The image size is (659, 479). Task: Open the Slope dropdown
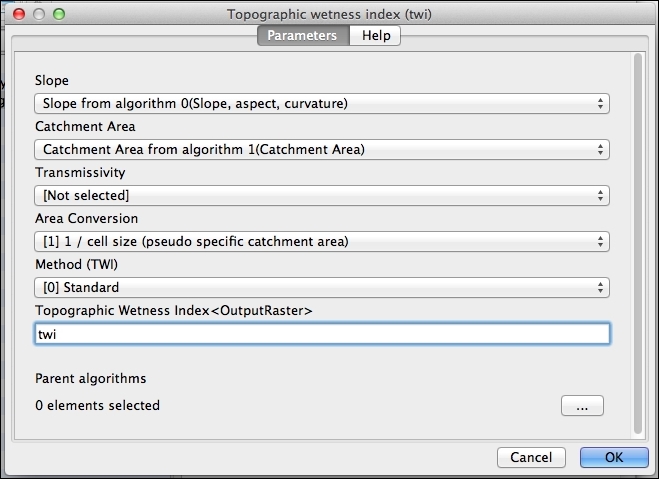(321, 103)
